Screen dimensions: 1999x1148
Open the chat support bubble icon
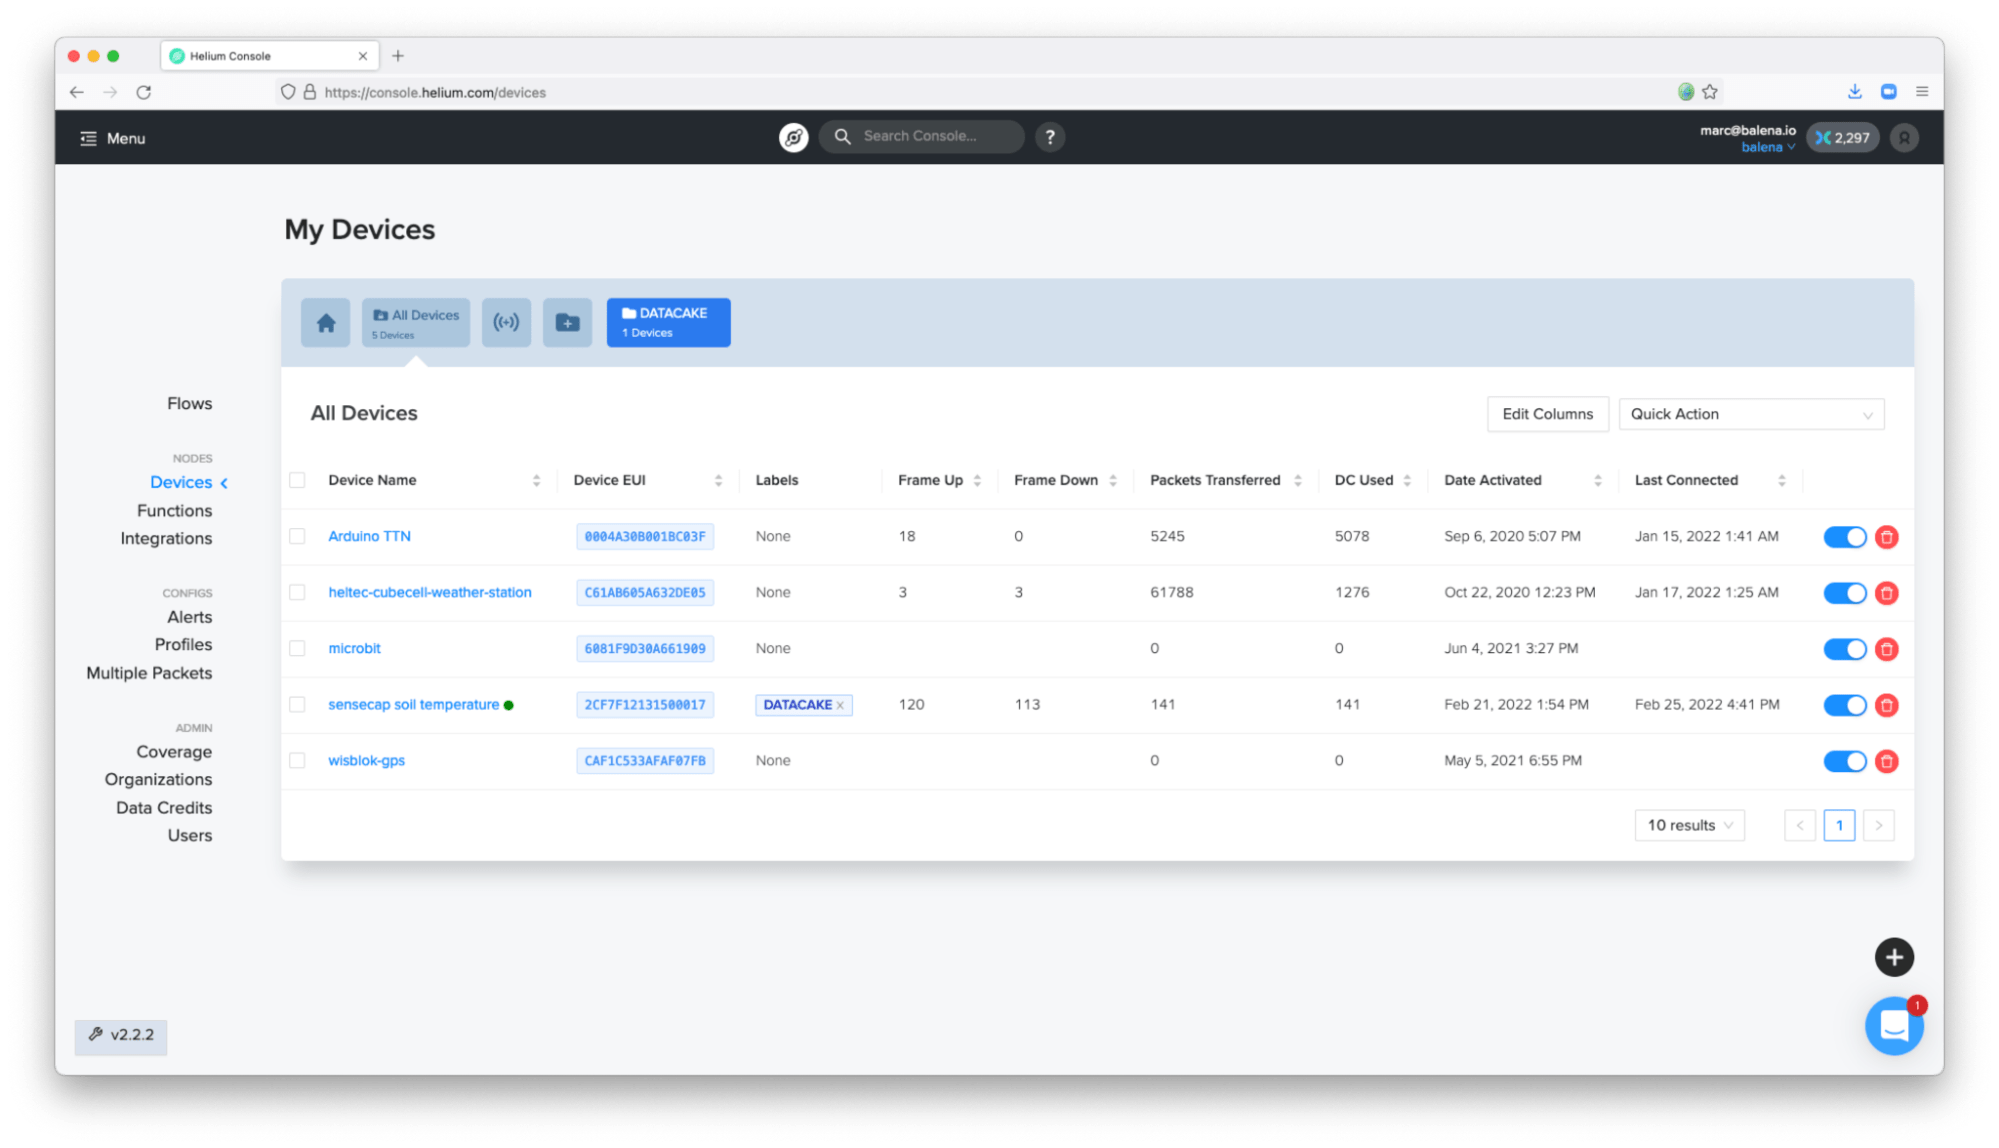click(1893, 1026)
